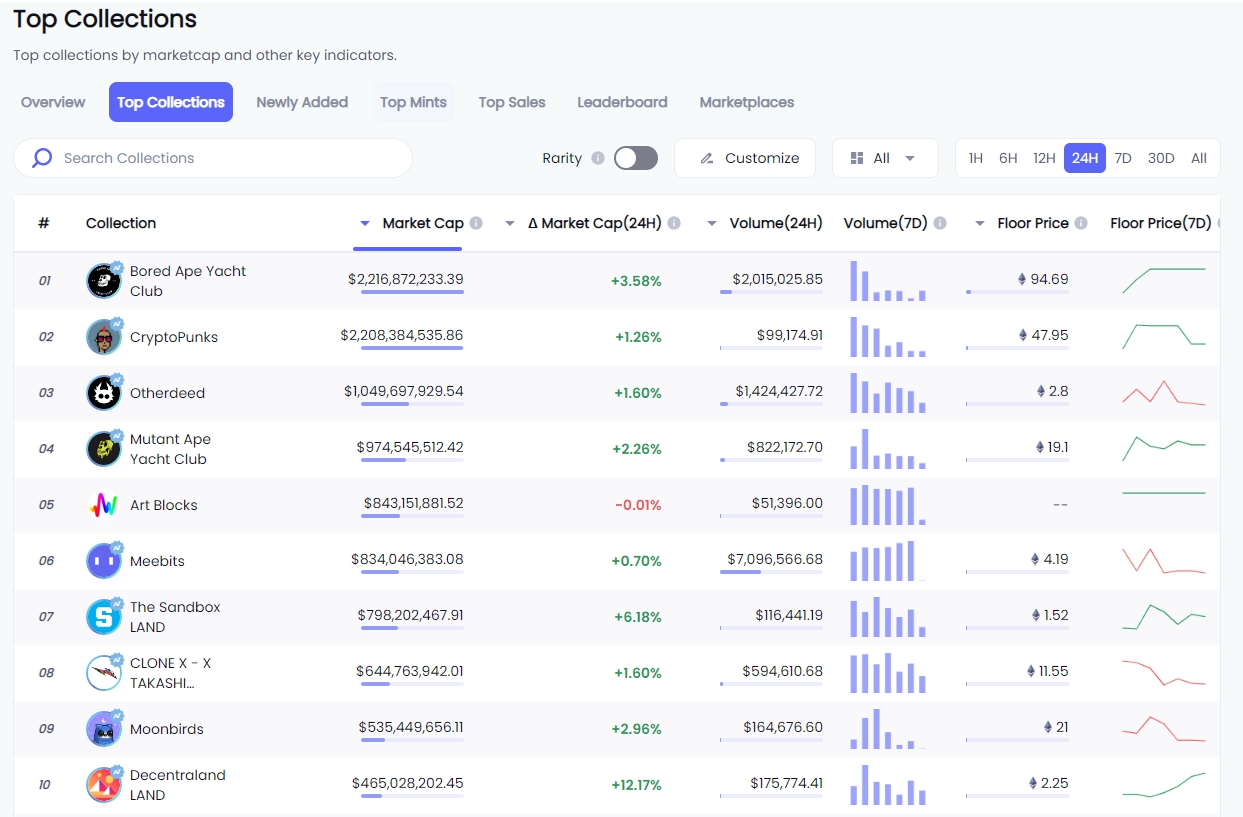Click the Otherdeed collection avatar
The image size is (1243, 817).
104,393
